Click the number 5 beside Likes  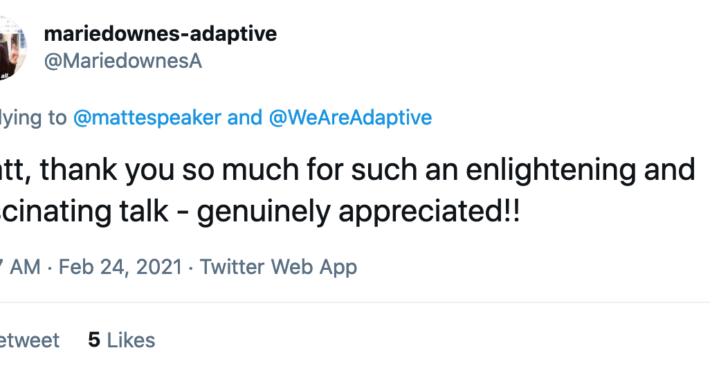point(94,340)
